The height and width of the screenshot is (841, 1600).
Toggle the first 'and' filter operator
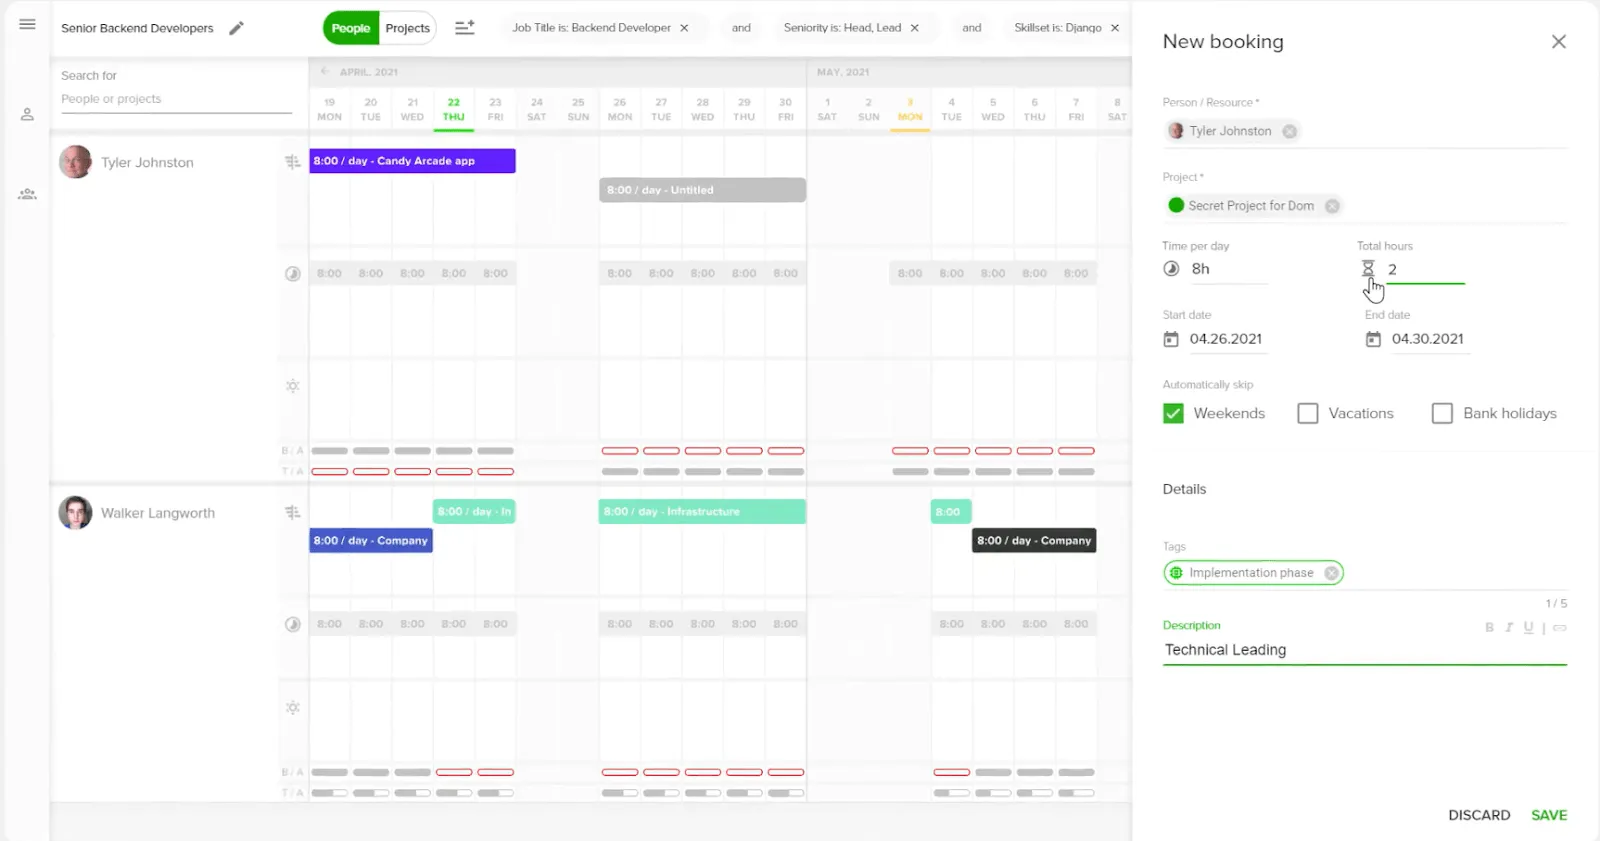pyautogui.click(x=741, y=28)
